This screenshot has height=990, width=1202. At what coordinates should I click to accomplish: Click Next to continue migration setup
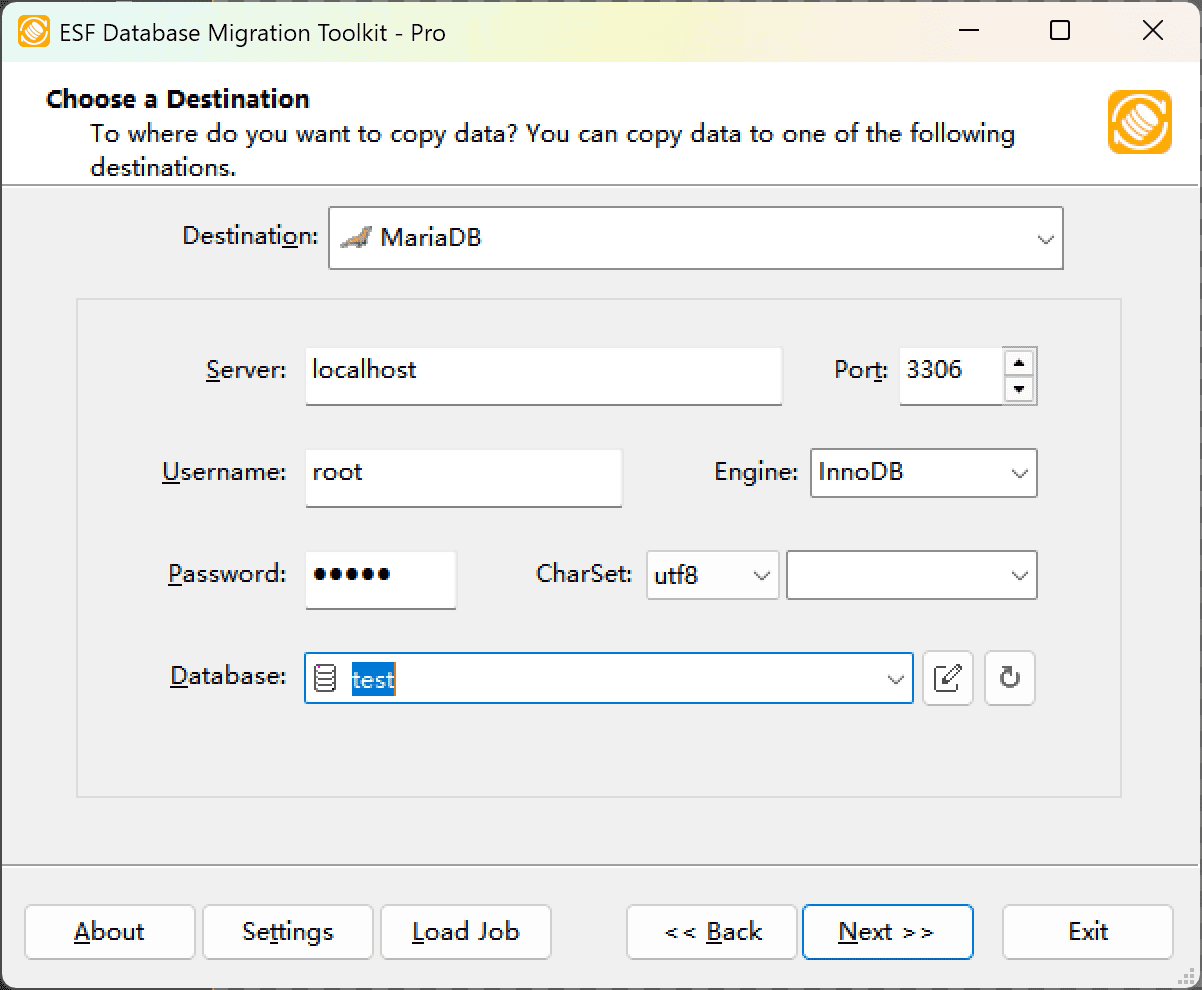click(x=887, y=932)
